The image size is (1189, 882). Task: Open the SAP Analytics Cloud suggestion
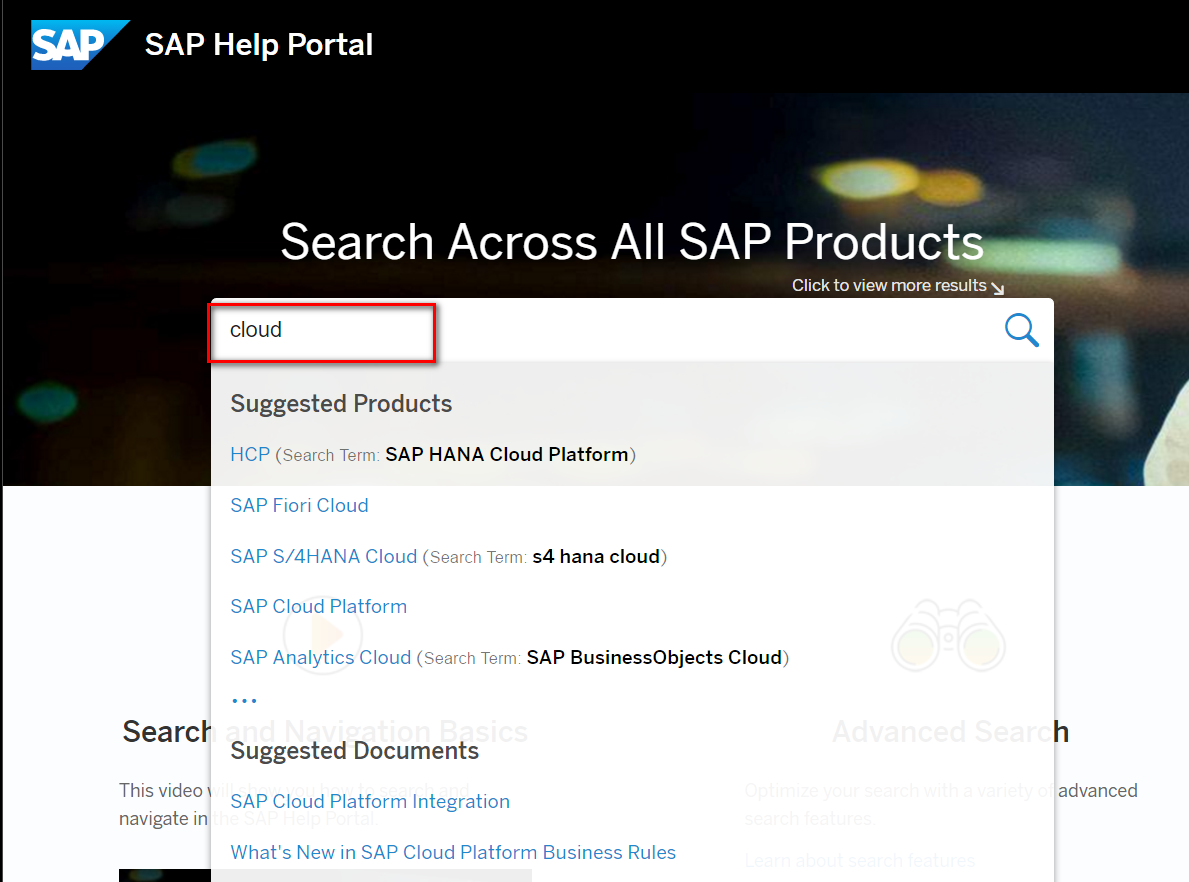(x=321, y=658)
